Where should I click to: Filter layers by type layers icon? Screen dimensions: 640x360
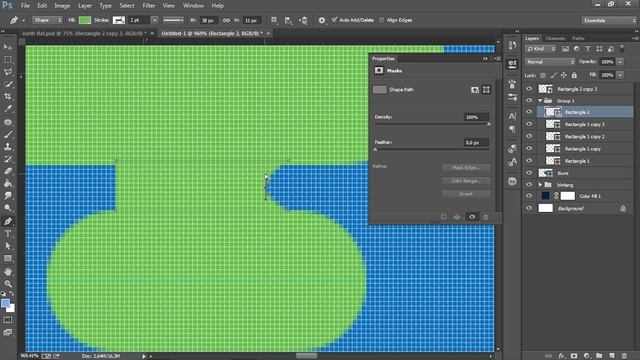pos(588,49)
